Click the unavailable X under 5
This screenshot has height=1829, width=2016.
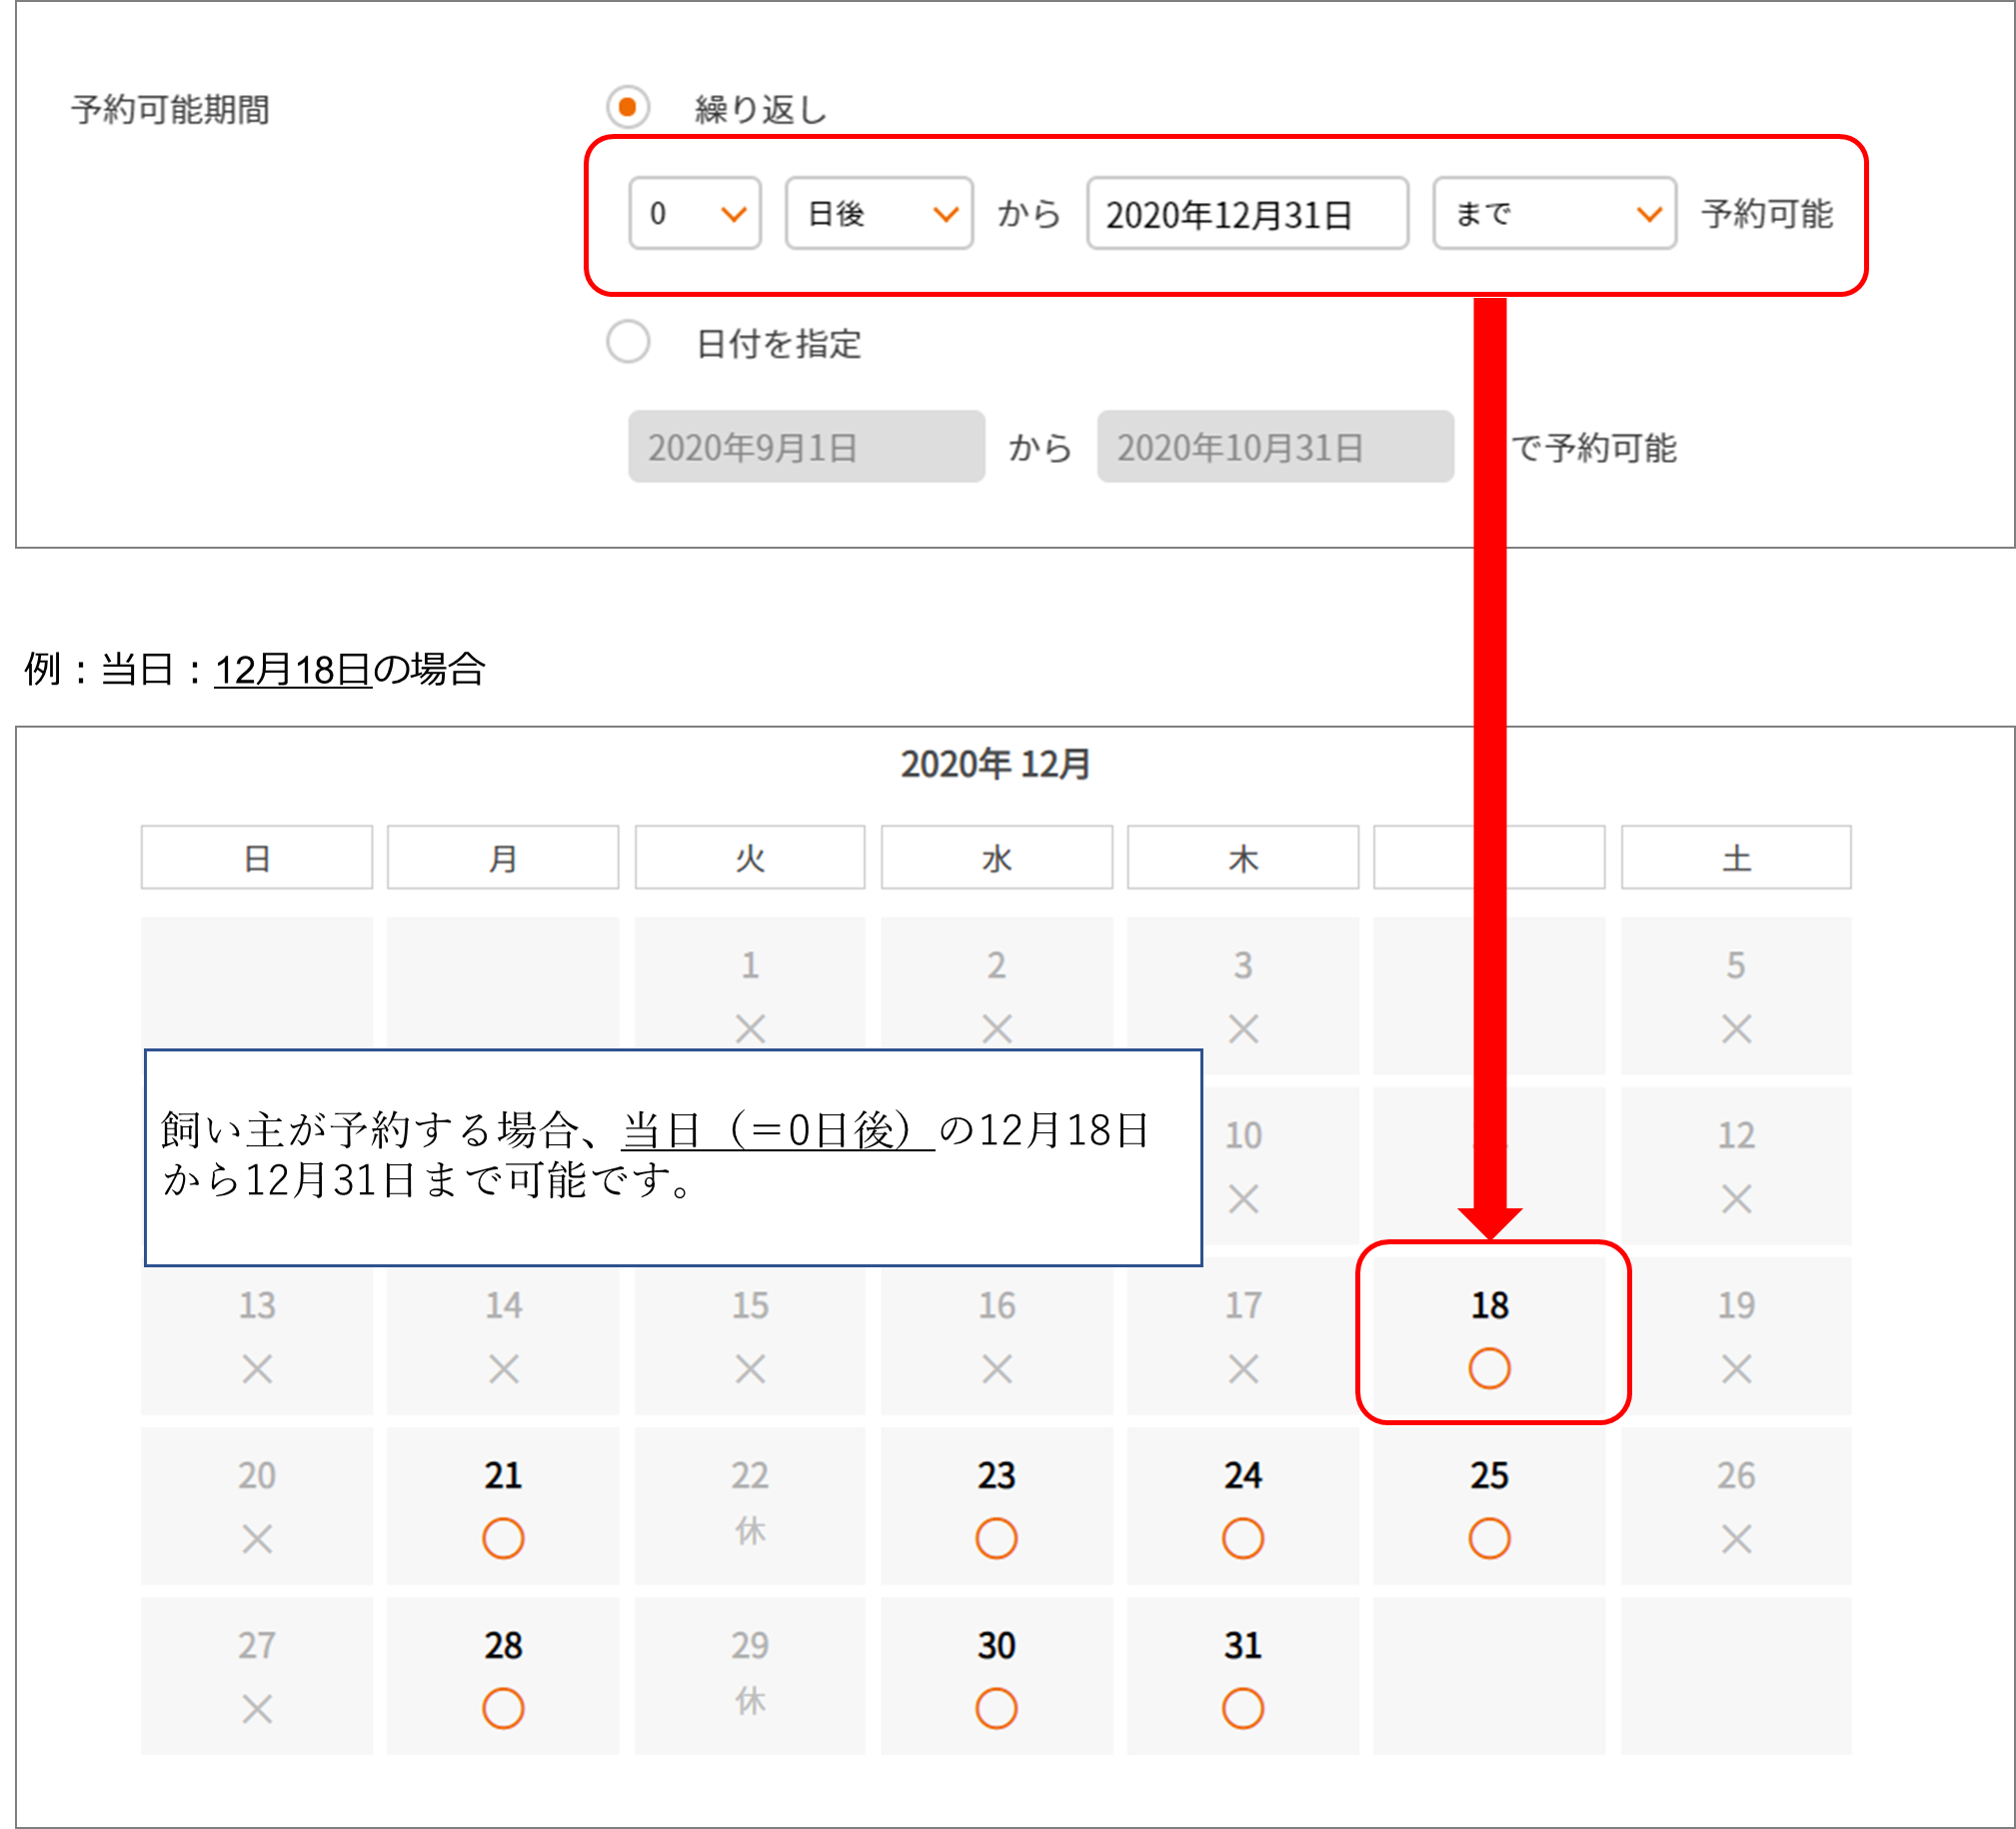[x=1736, y=1029]
